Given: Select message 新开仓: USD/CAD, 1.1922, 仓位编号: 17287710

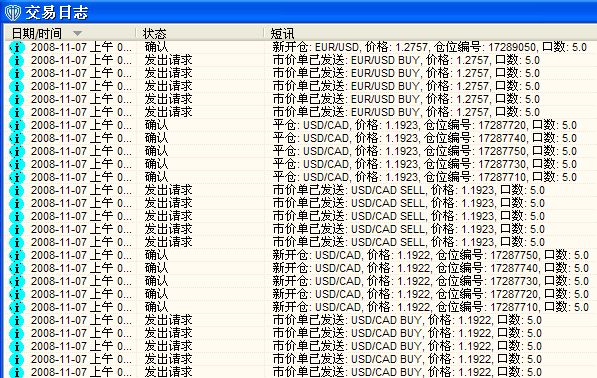Looking at the screenshot, I should coord(431,307).
